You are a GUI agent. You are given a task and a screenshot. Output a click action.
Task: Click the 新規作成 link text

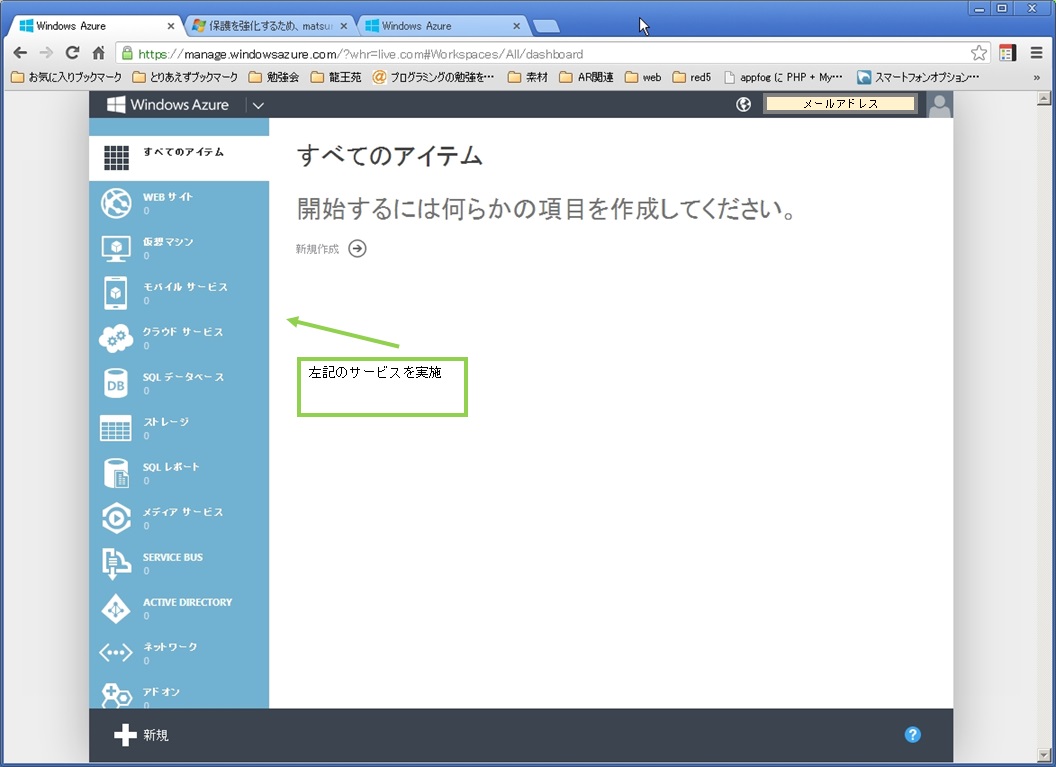317,249
